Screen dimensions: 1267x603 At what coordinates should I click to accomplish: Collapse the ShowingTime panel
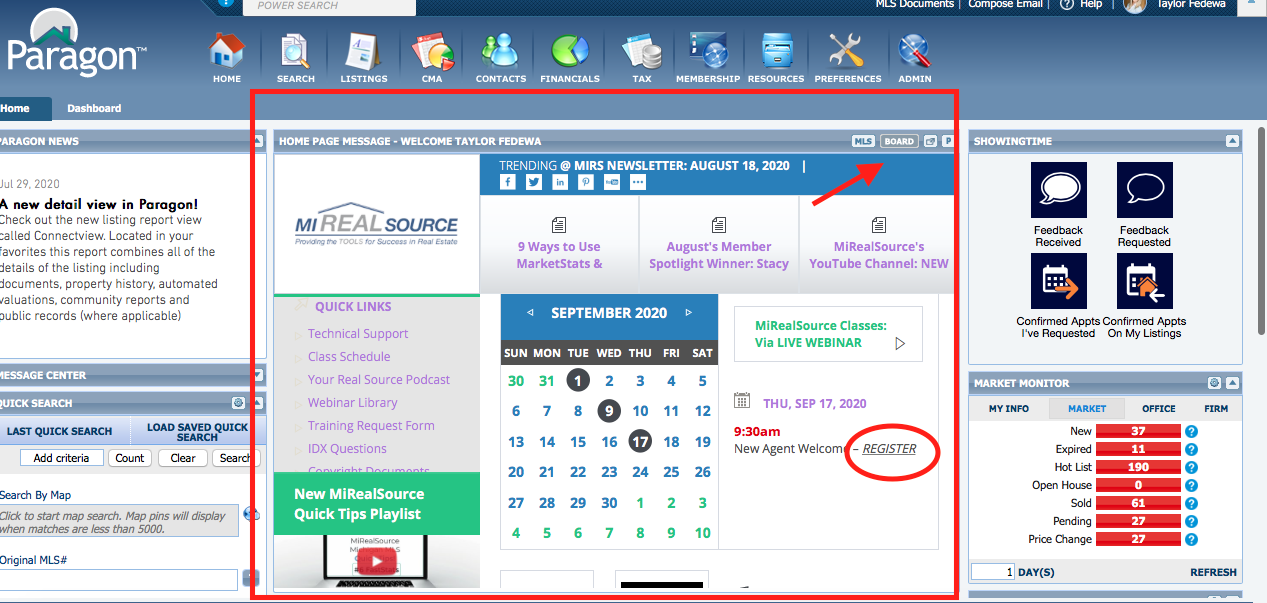pos(1232,142)
